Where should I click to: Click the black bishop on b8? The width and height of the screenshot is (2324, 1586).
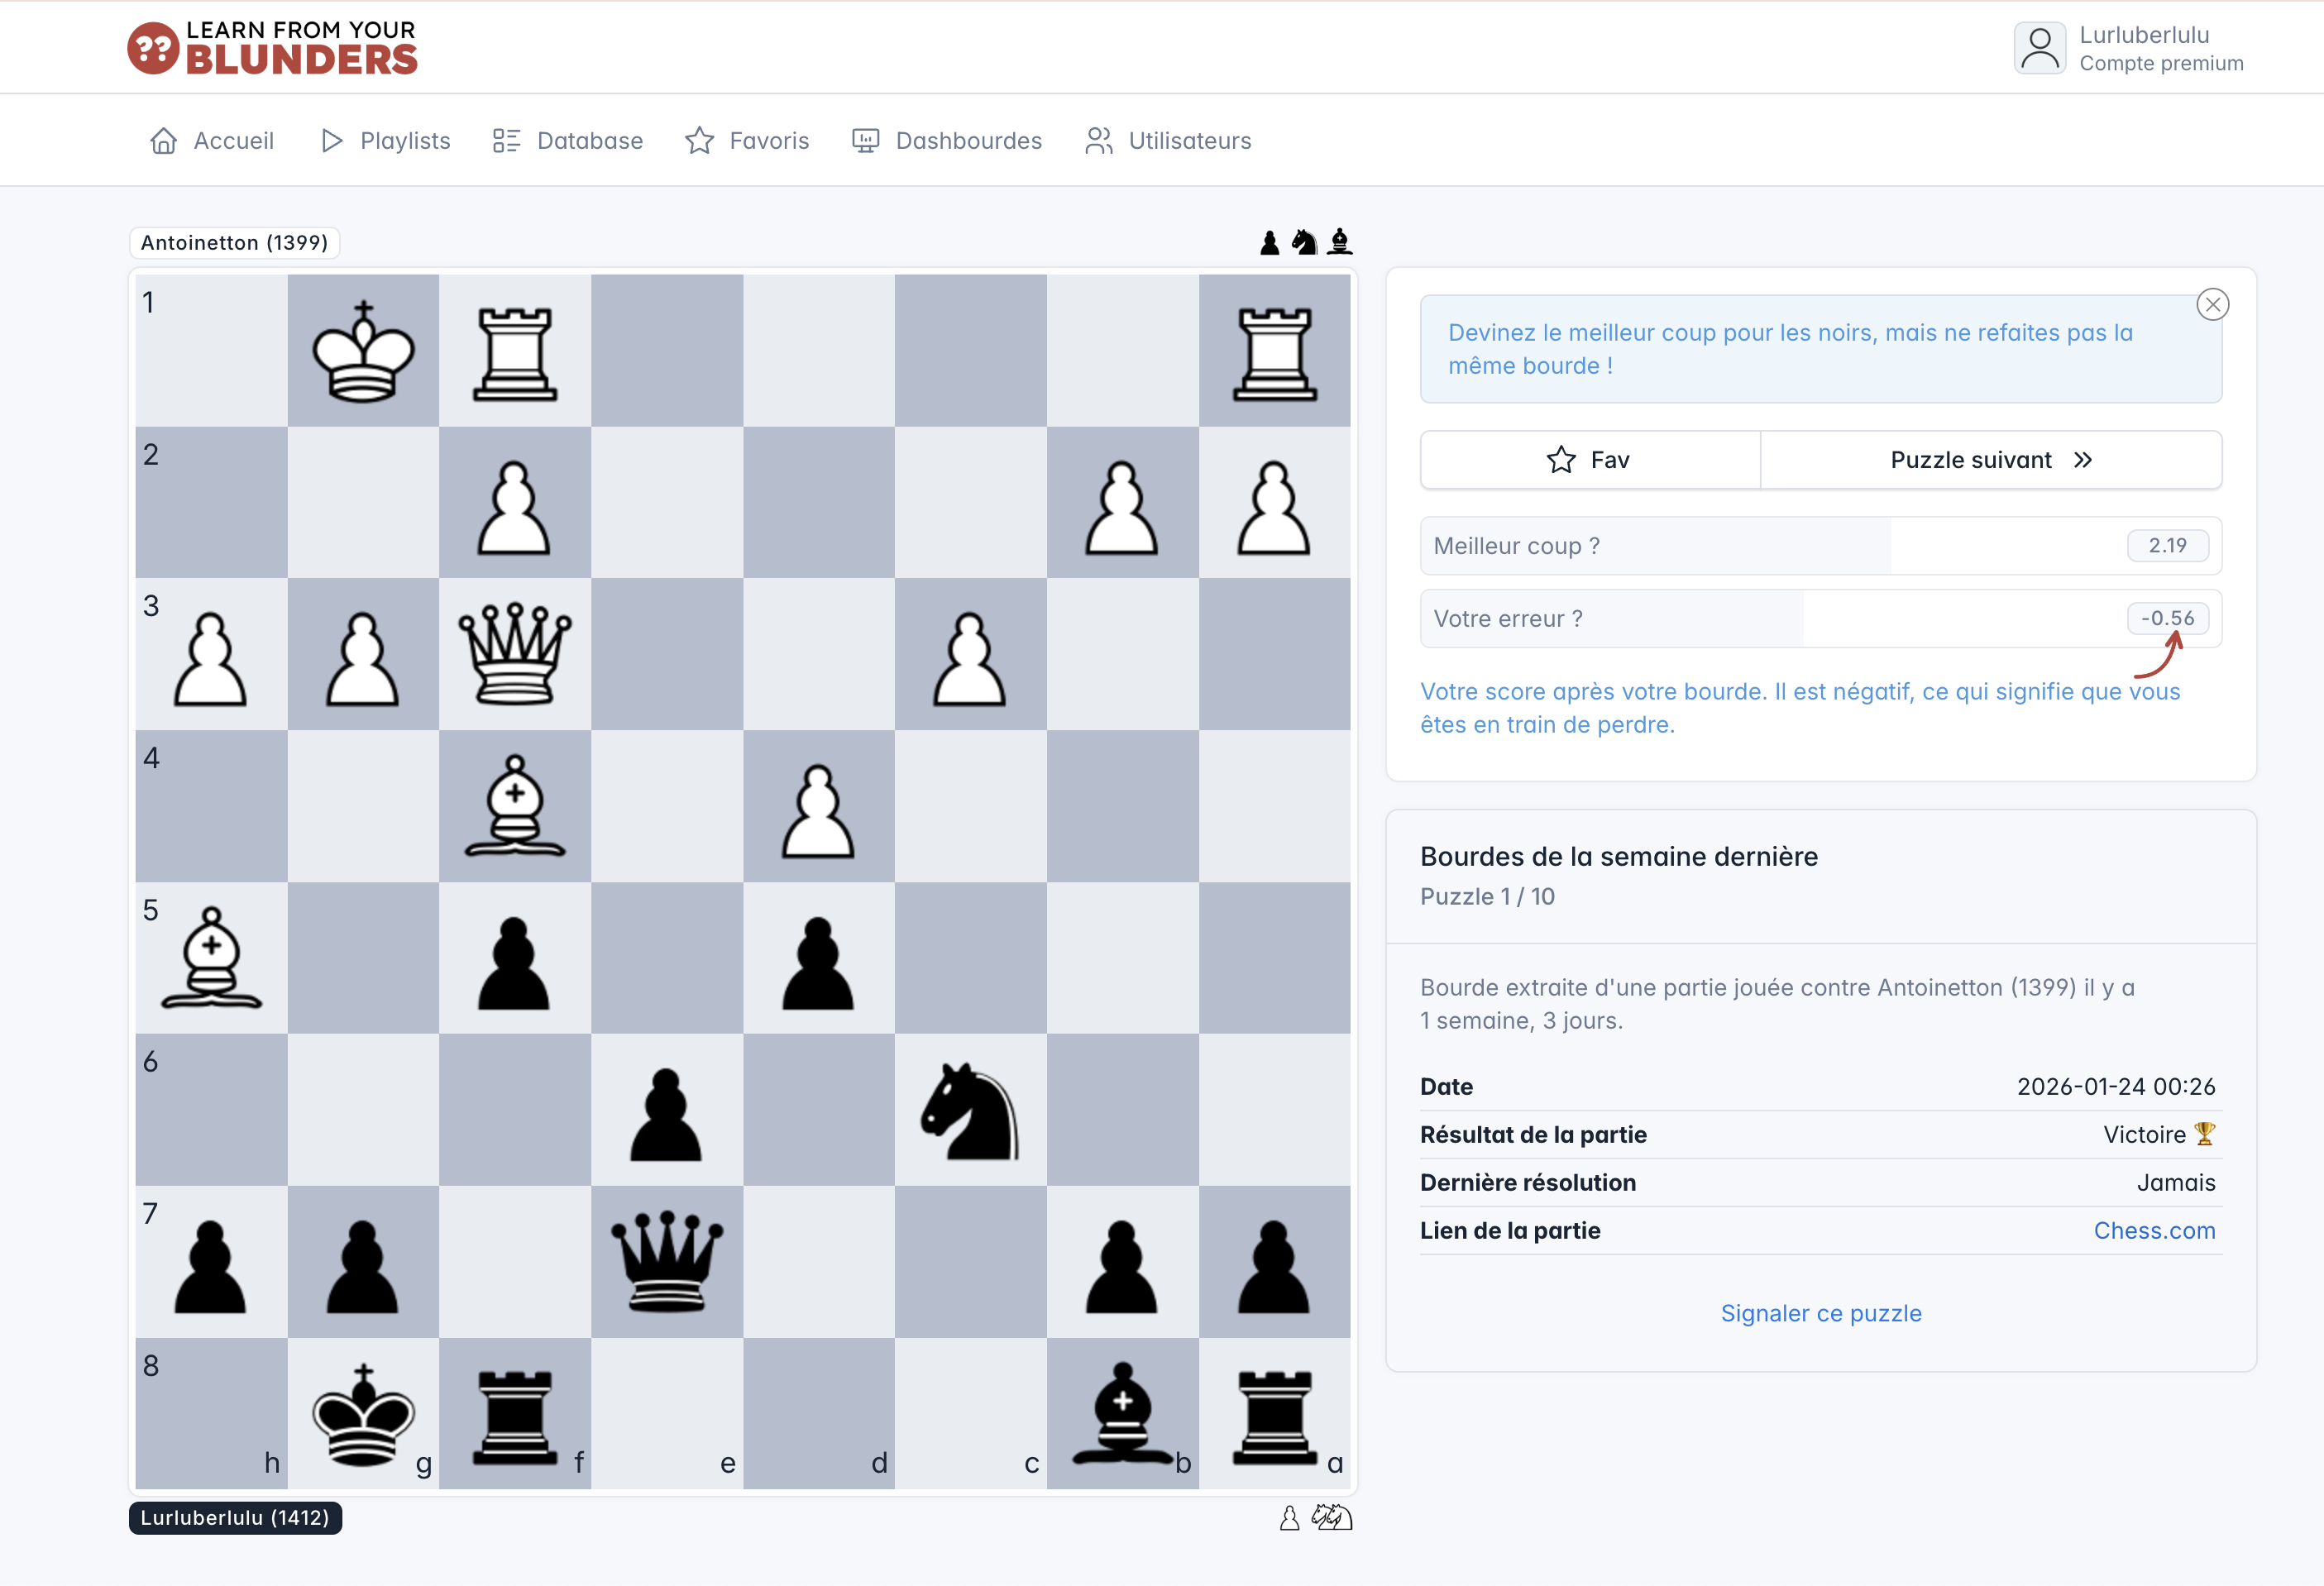[x=1122, y=1414]
